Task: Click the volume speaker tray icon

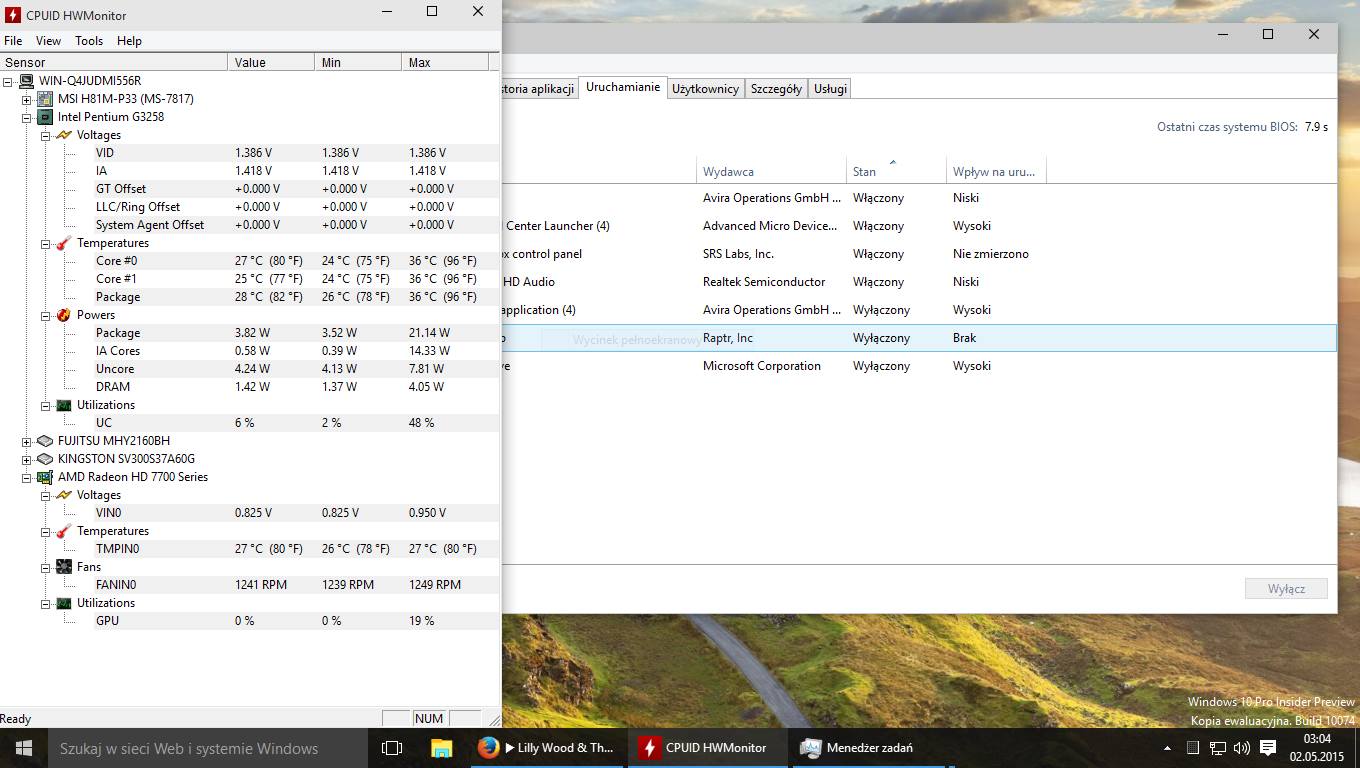Action: pos(1242,748)
